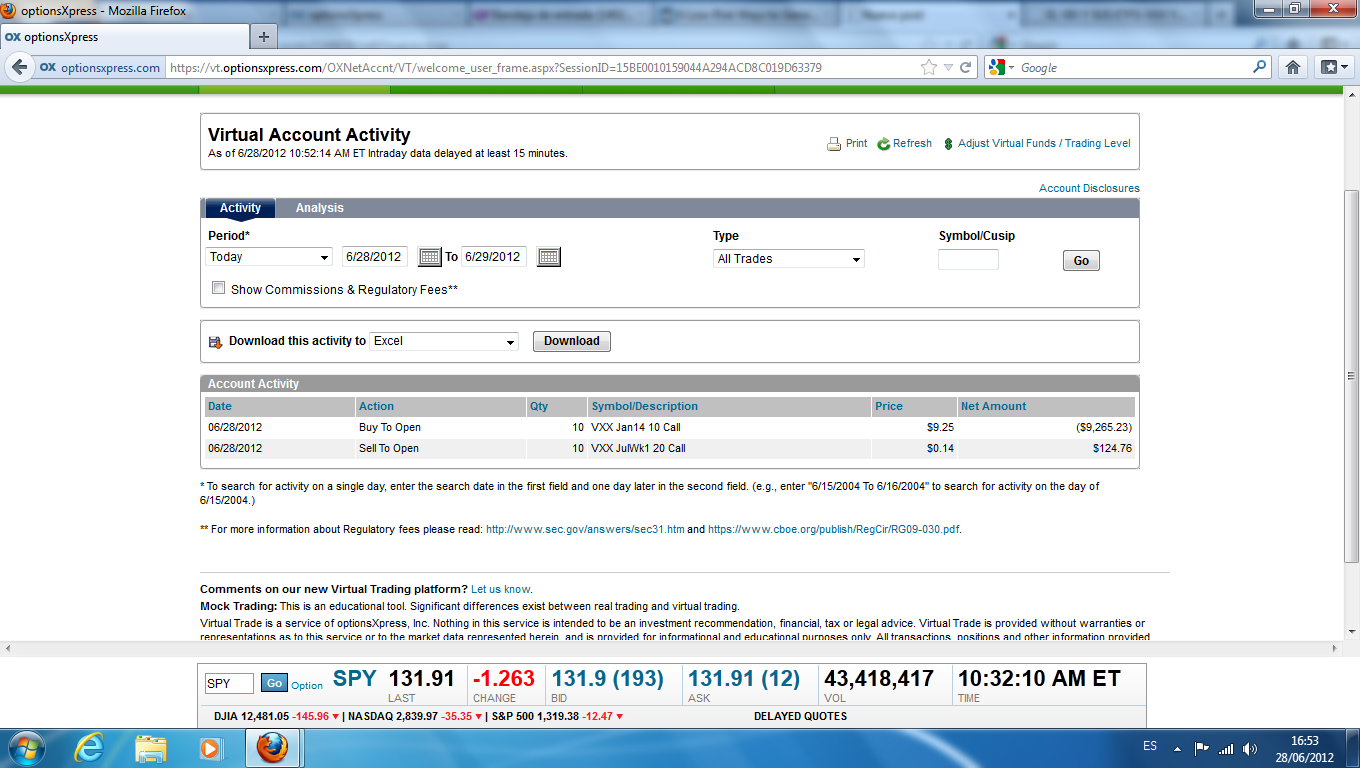Click the Adjust Virtual Funds dollar icon
This screenshot has height=768, width=1360.
tap(948, 144)
